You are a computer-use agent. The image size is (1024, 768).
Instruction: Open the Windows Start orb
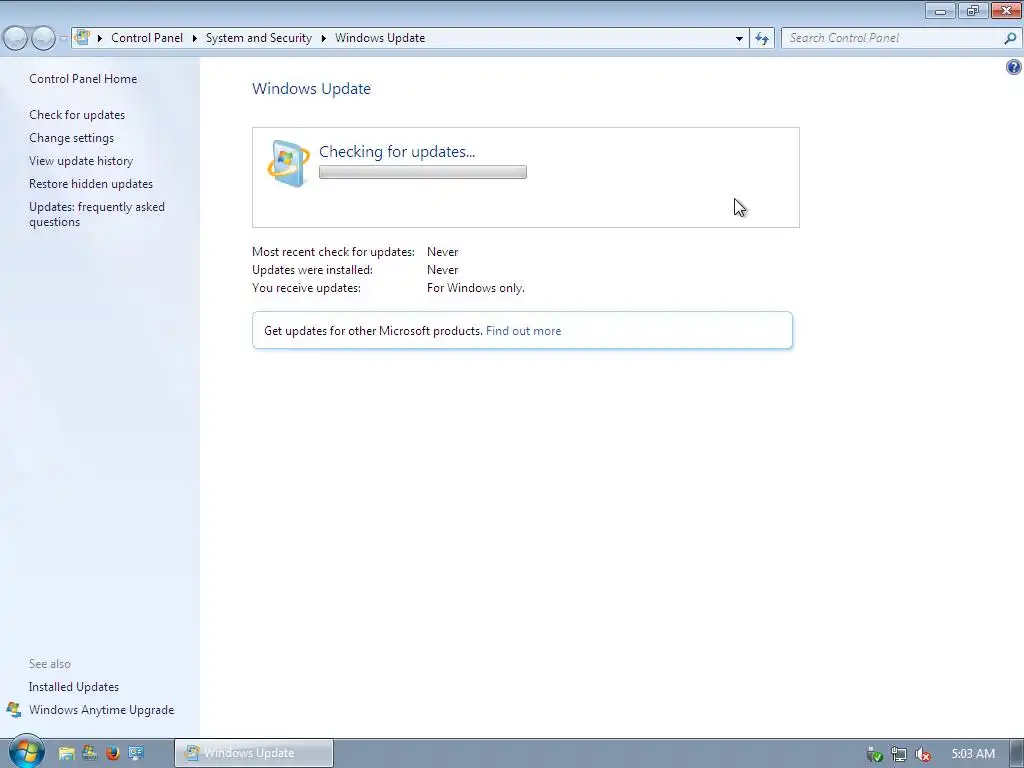point(26,752)
